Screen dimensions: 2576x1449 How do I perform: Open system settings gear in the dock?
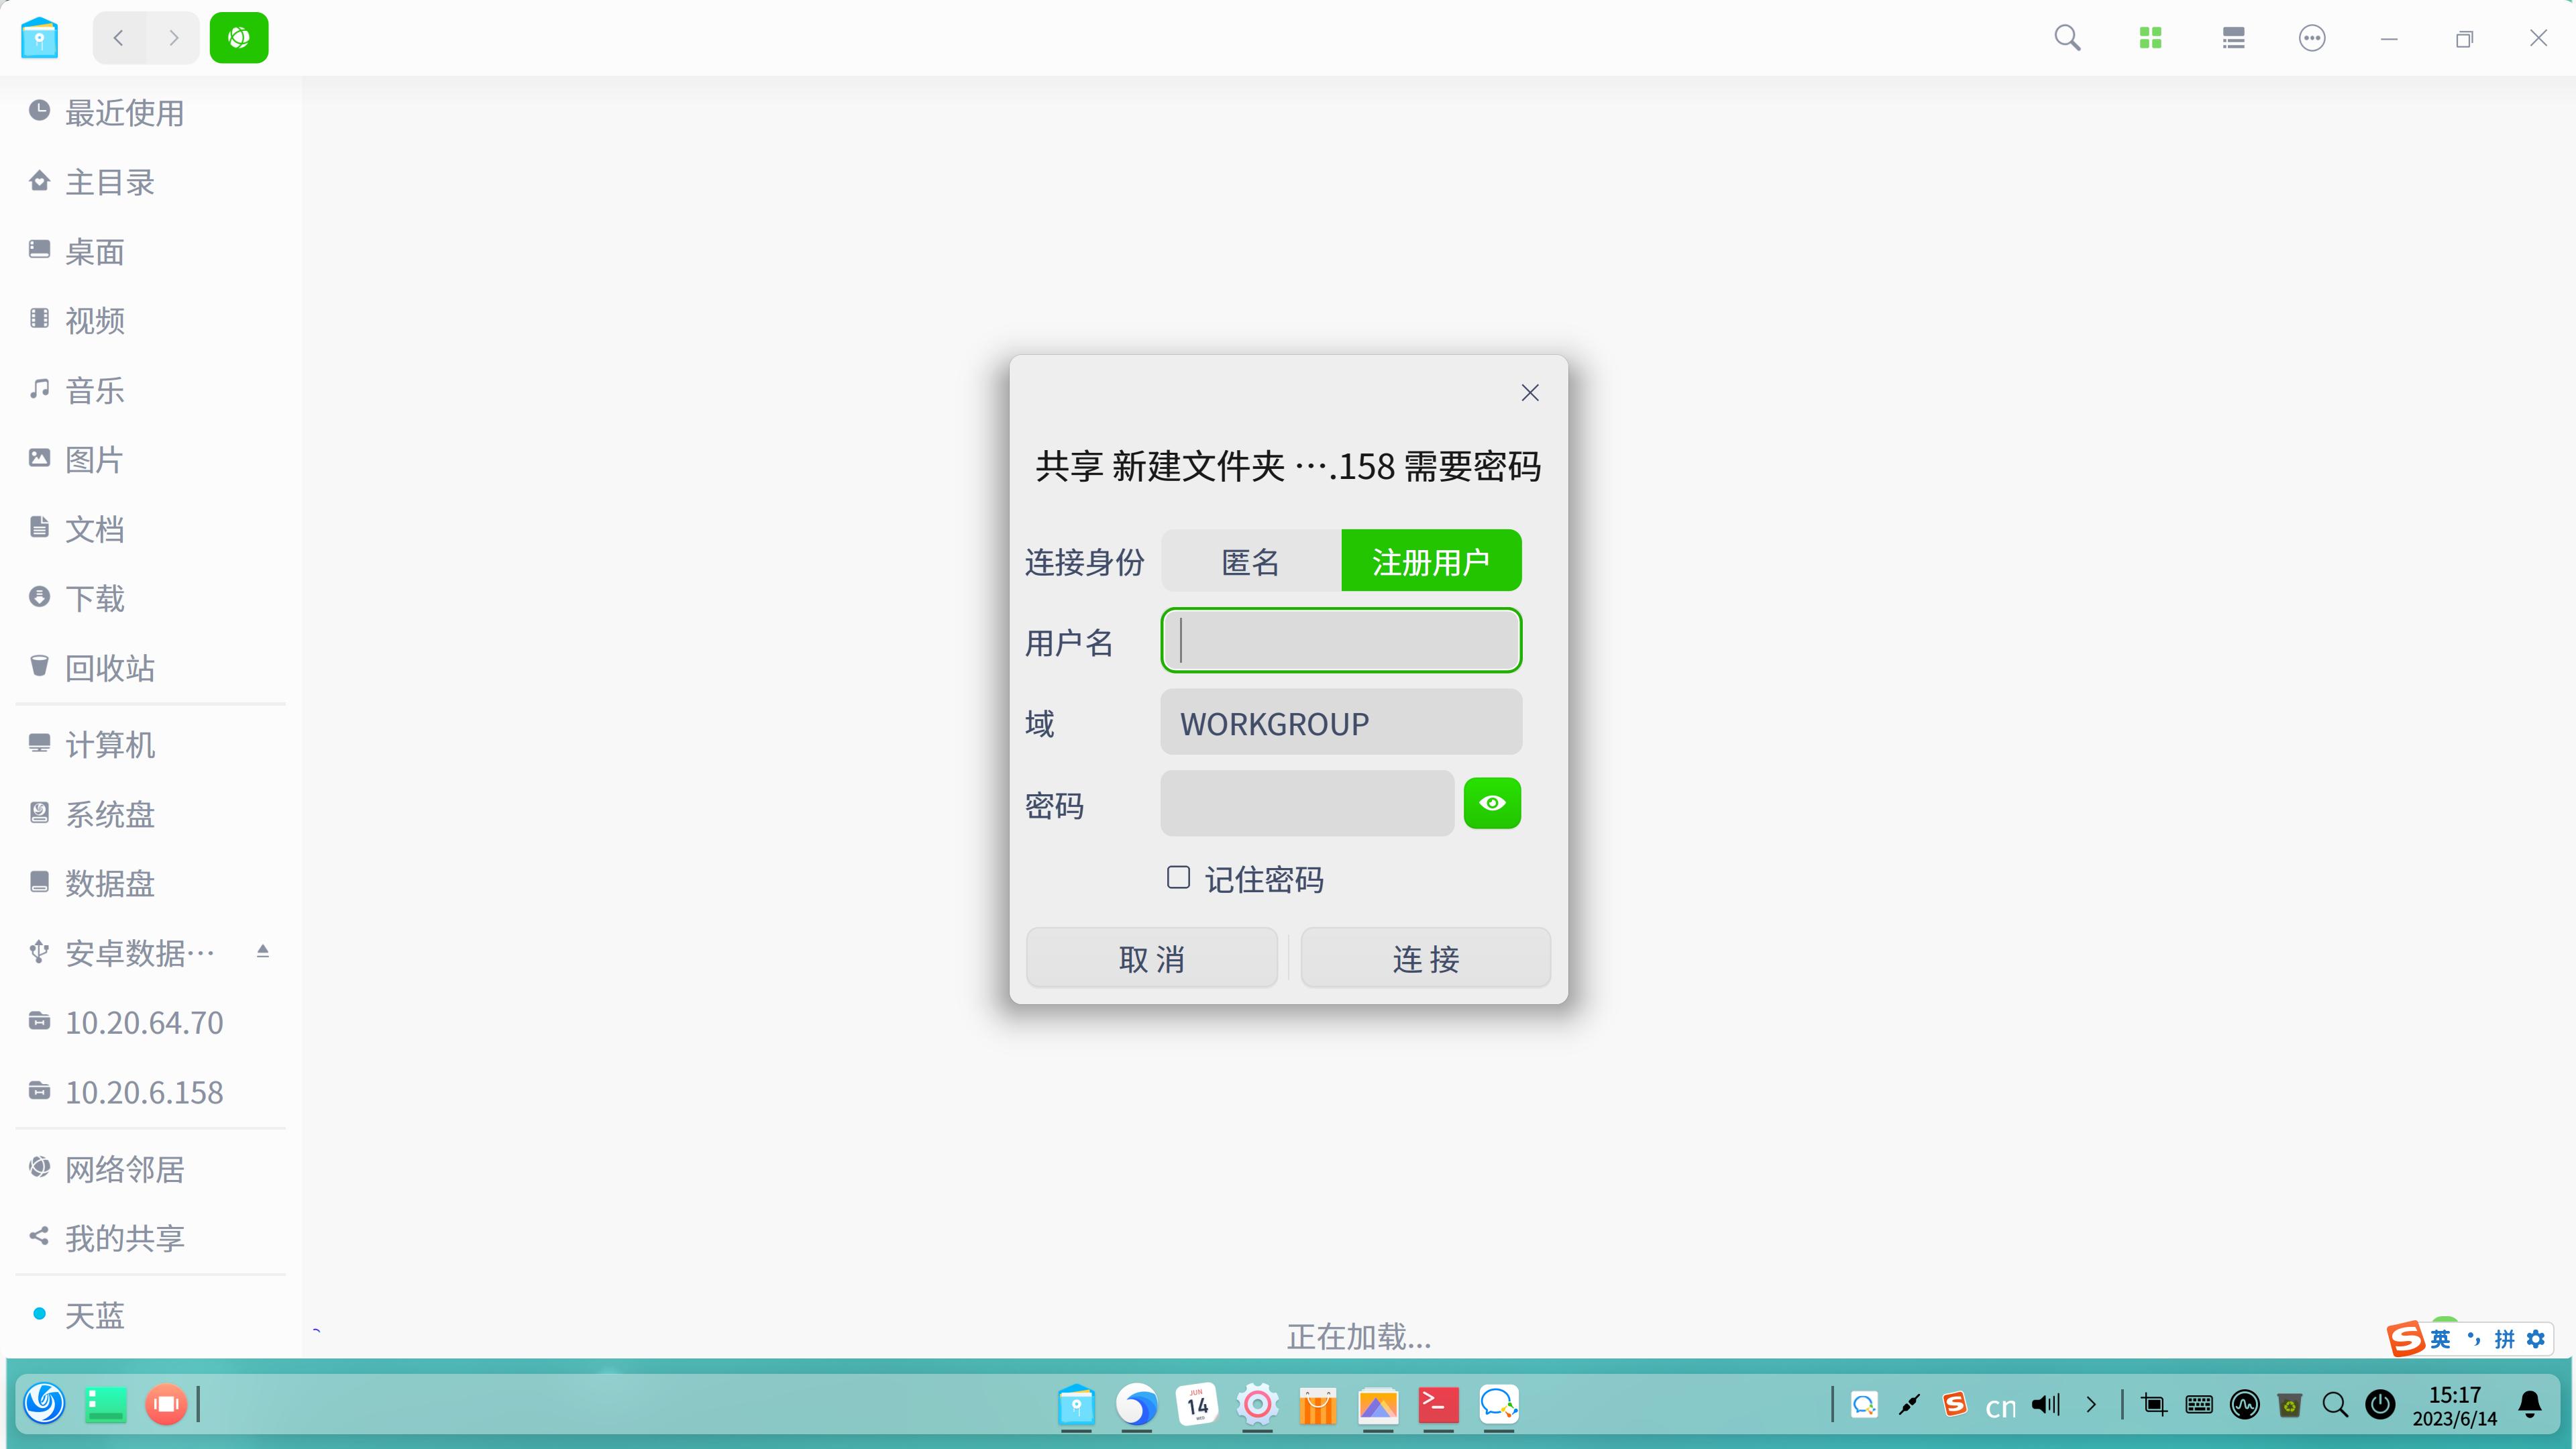(1257, 1405)
